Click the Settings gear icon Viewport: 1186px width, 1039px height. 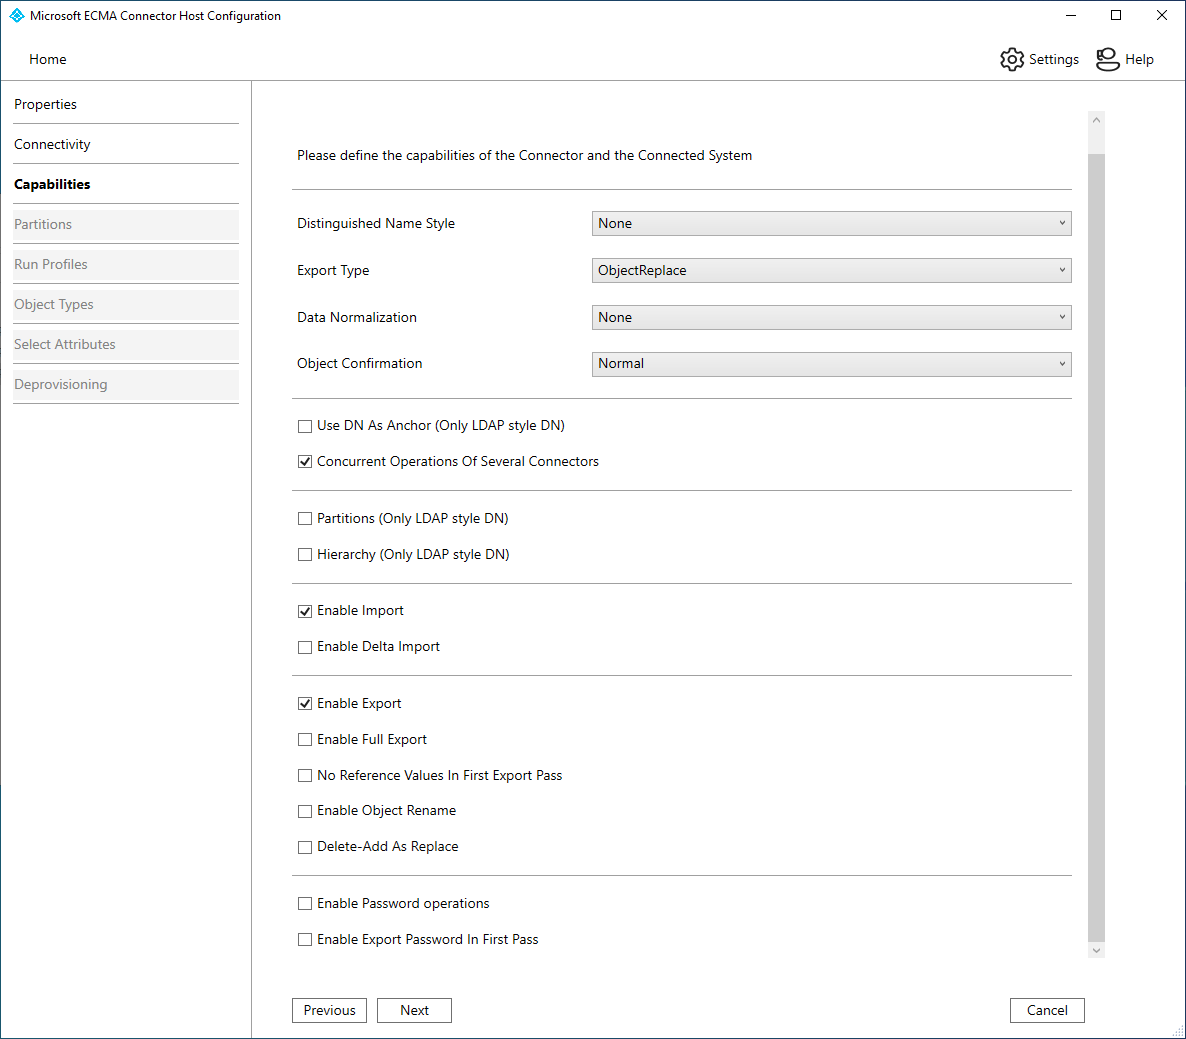[x=1012, y=59]
